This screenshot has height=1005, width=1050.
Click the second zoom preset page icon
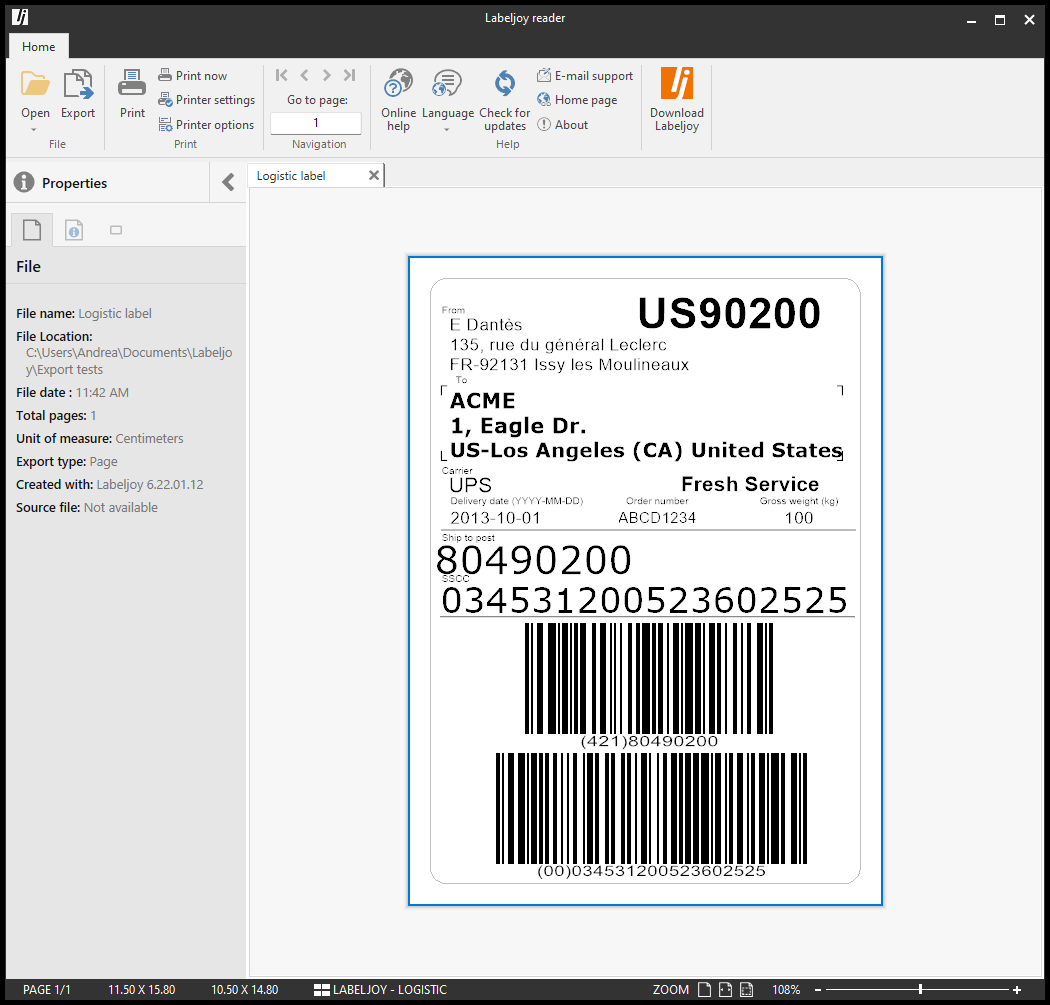point(725,990)
